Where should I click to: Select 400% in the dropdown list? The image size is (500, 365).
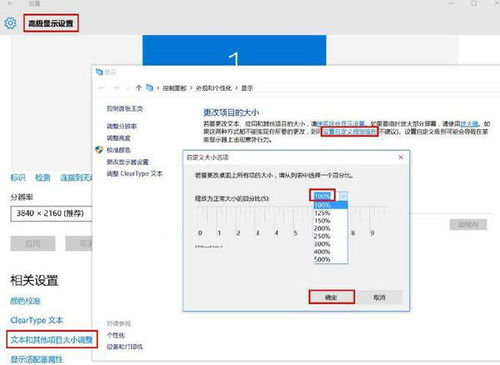330,252
